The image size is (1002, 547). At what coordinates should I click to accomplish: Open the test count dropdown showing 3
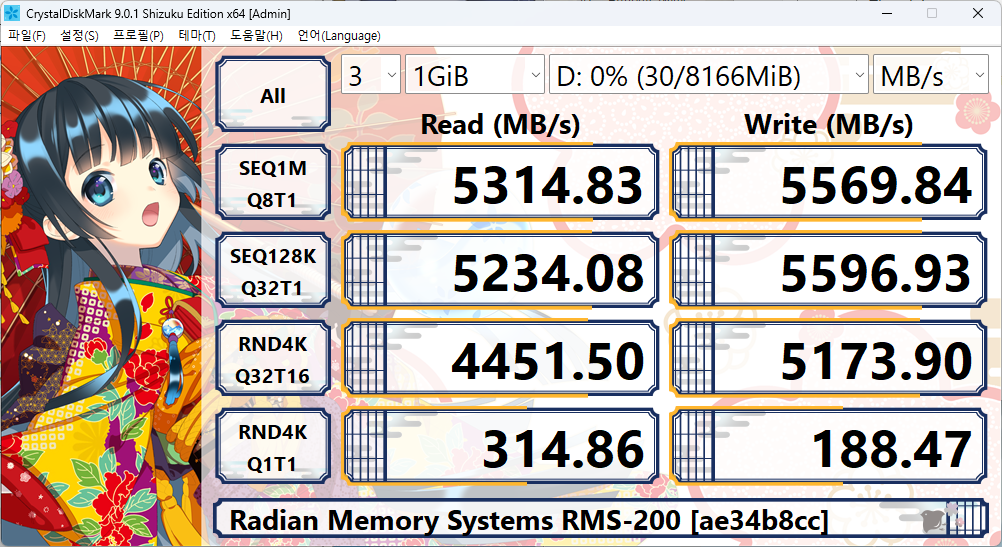[371, 76]
